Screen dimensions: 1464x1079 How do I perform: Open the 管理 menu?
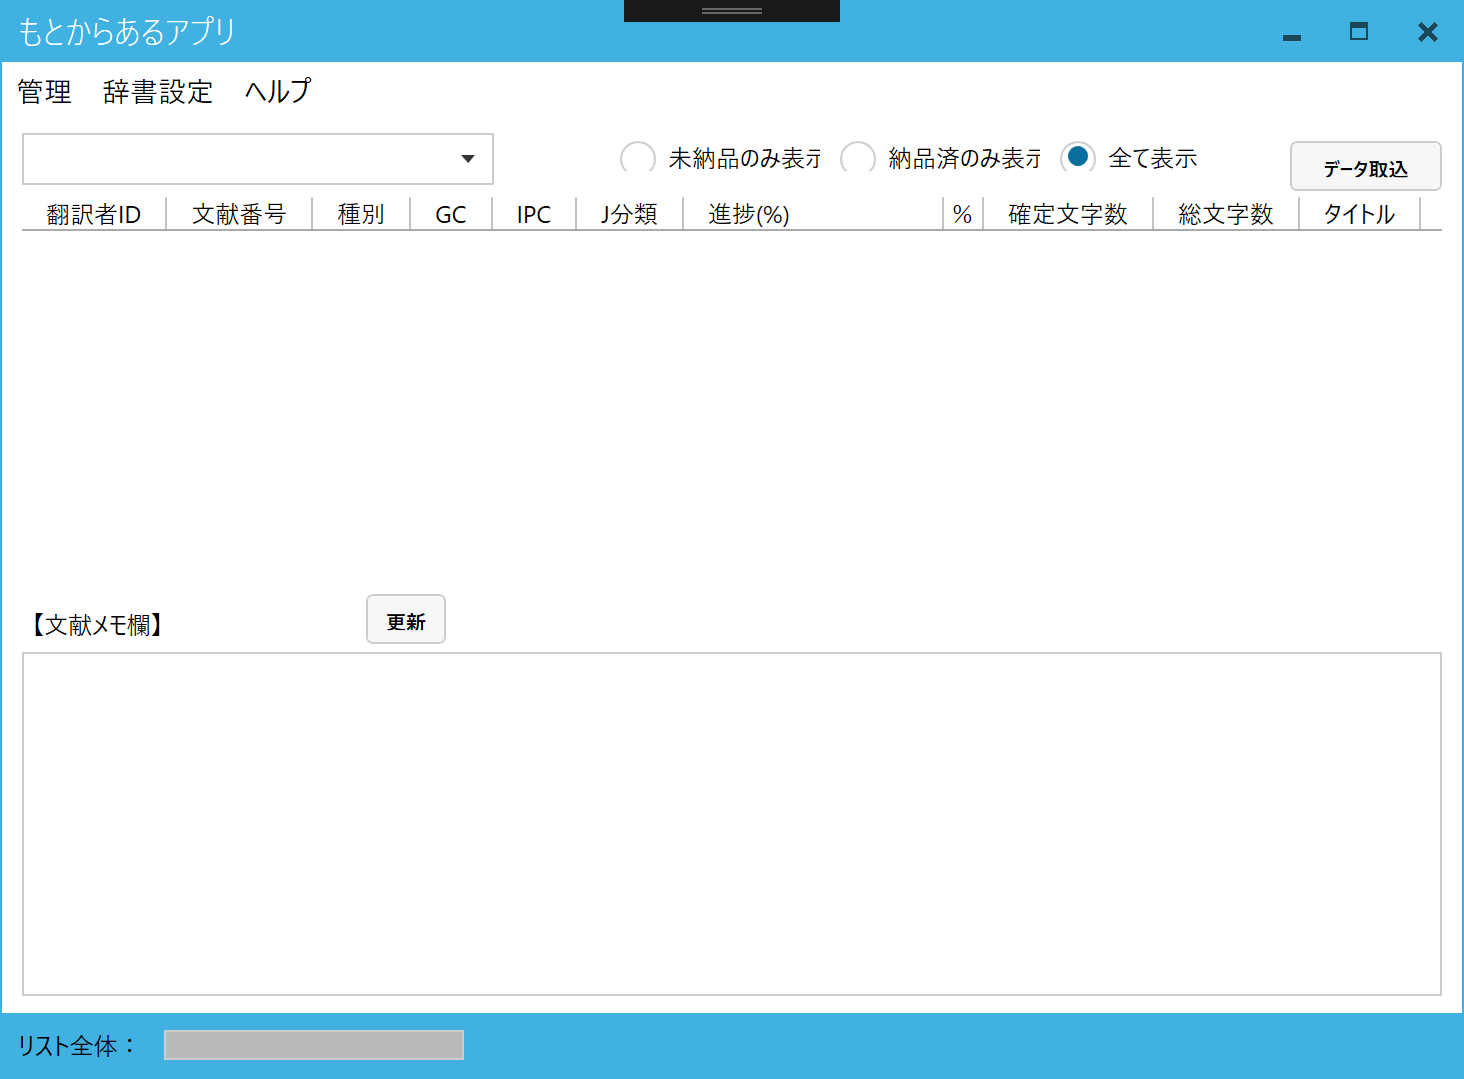point(45,92)
